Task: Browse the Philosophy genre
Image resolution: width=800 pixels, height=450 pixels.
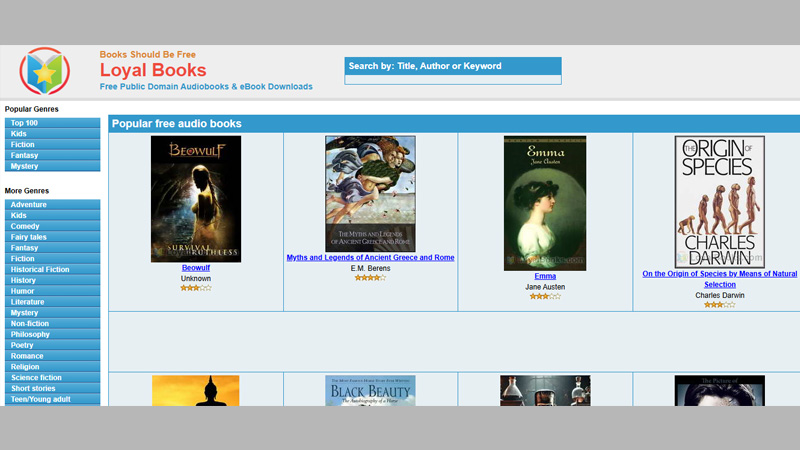Action: coord(53,334)
